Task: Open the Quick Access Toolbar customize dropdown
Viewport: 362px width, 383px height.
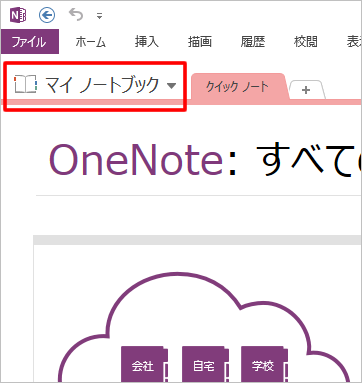Action: click(x=99, y=16)
